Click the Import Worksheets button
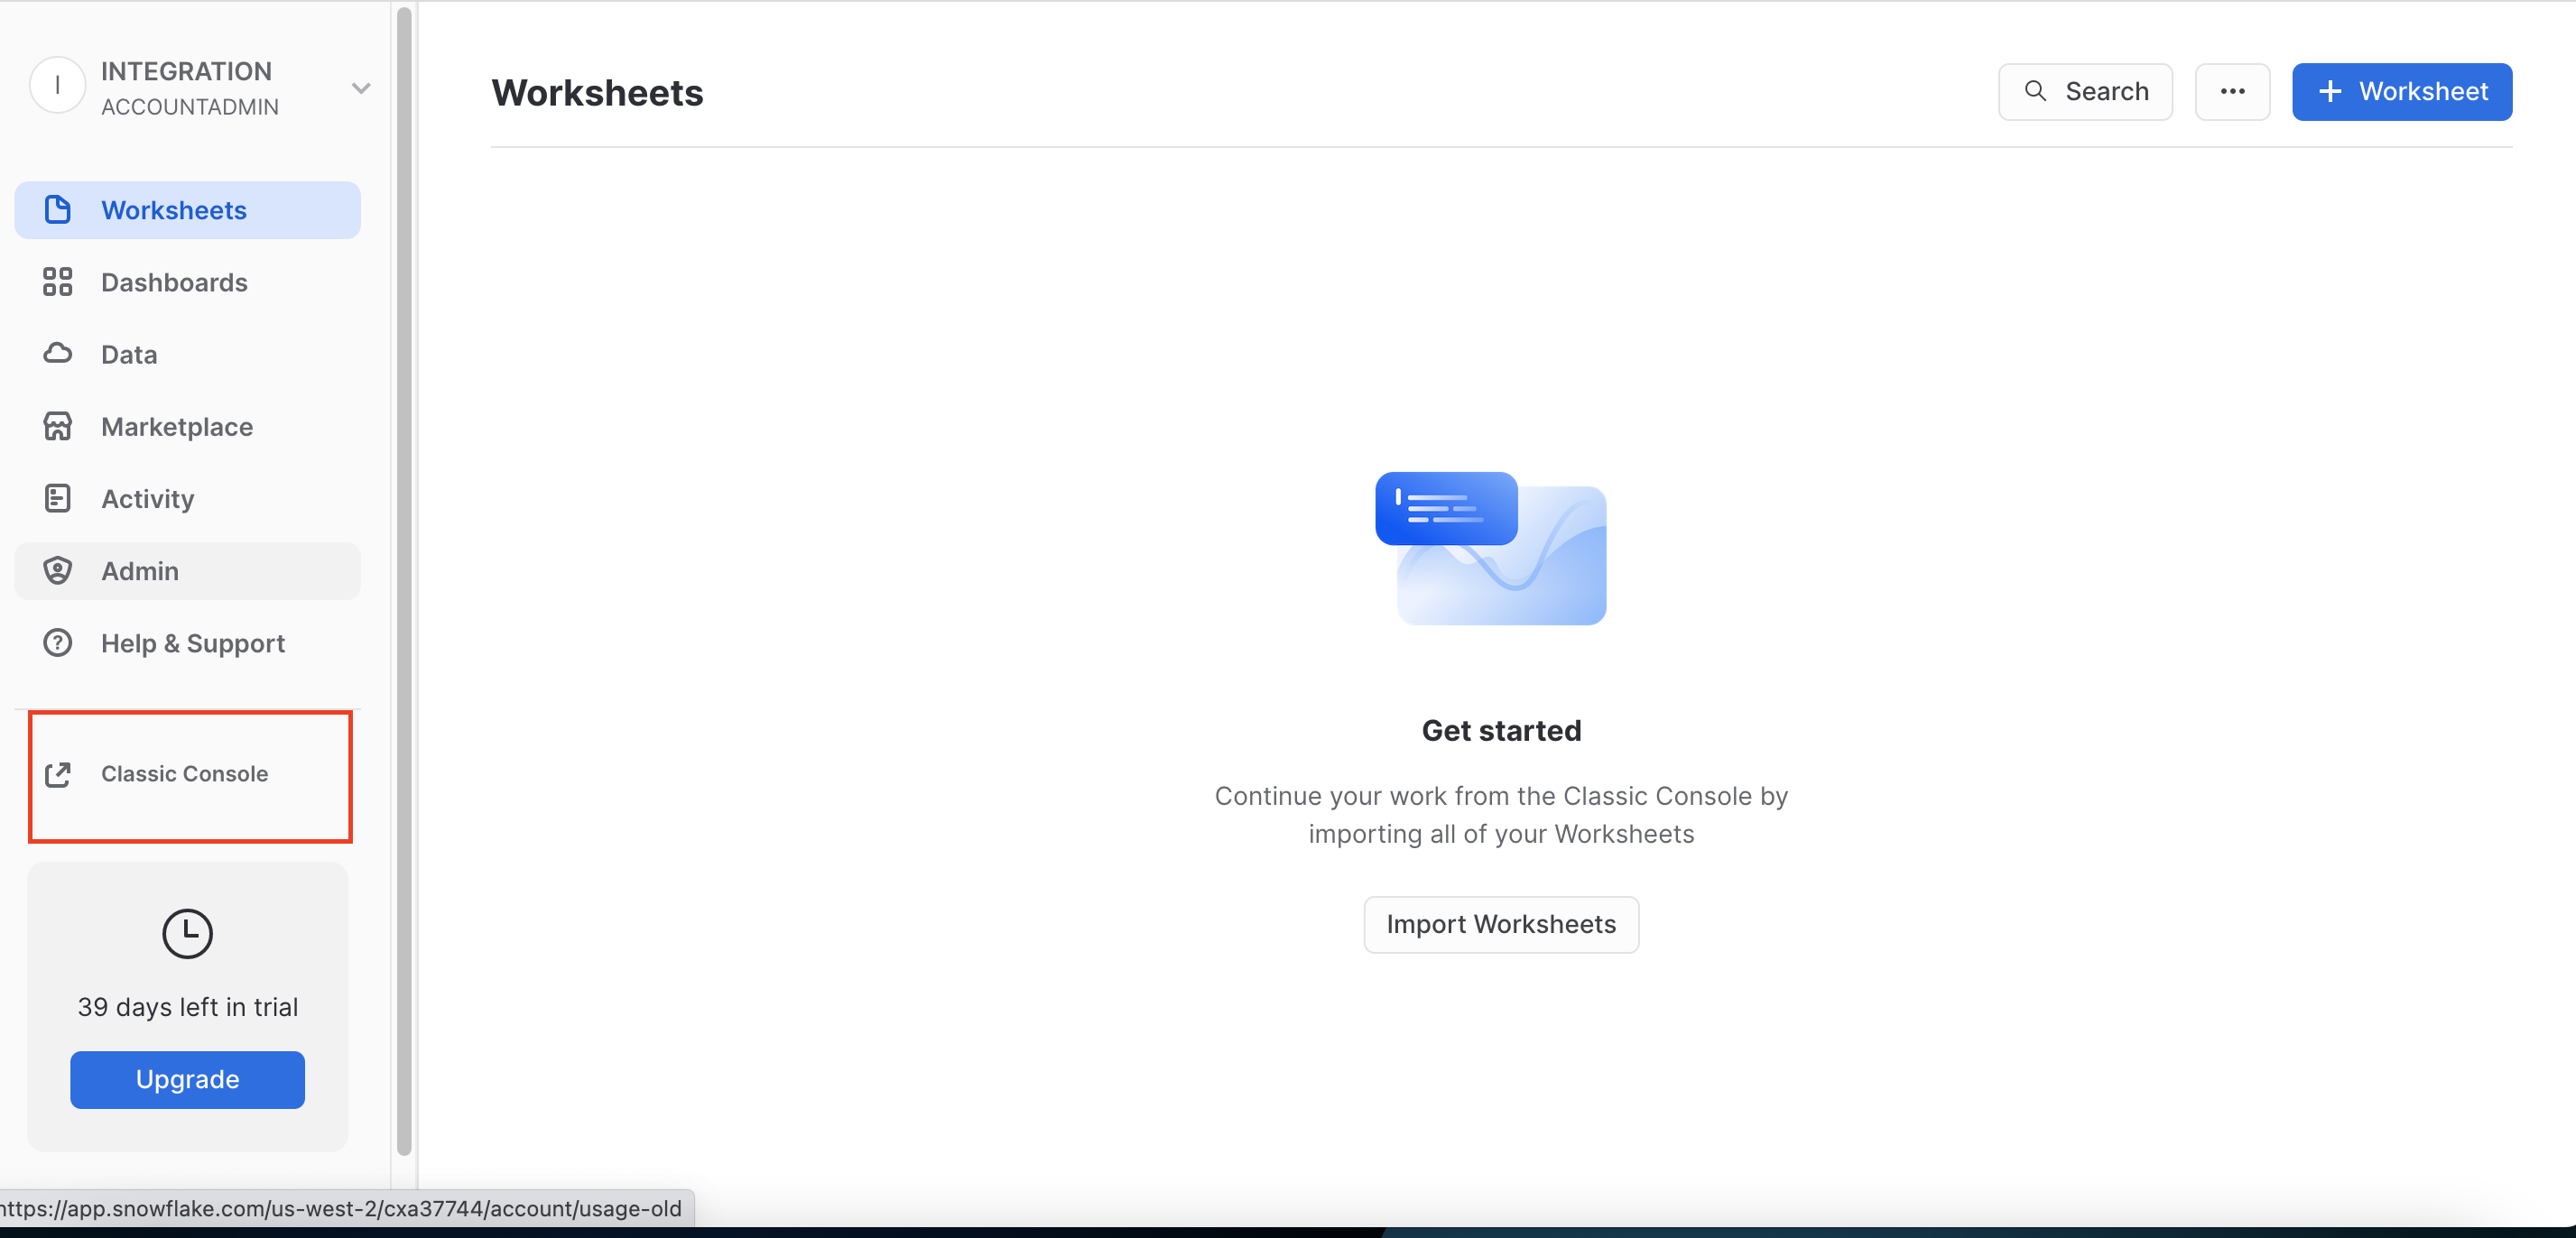This screenshot has width=2576, height=1238. pos(1500,921)
